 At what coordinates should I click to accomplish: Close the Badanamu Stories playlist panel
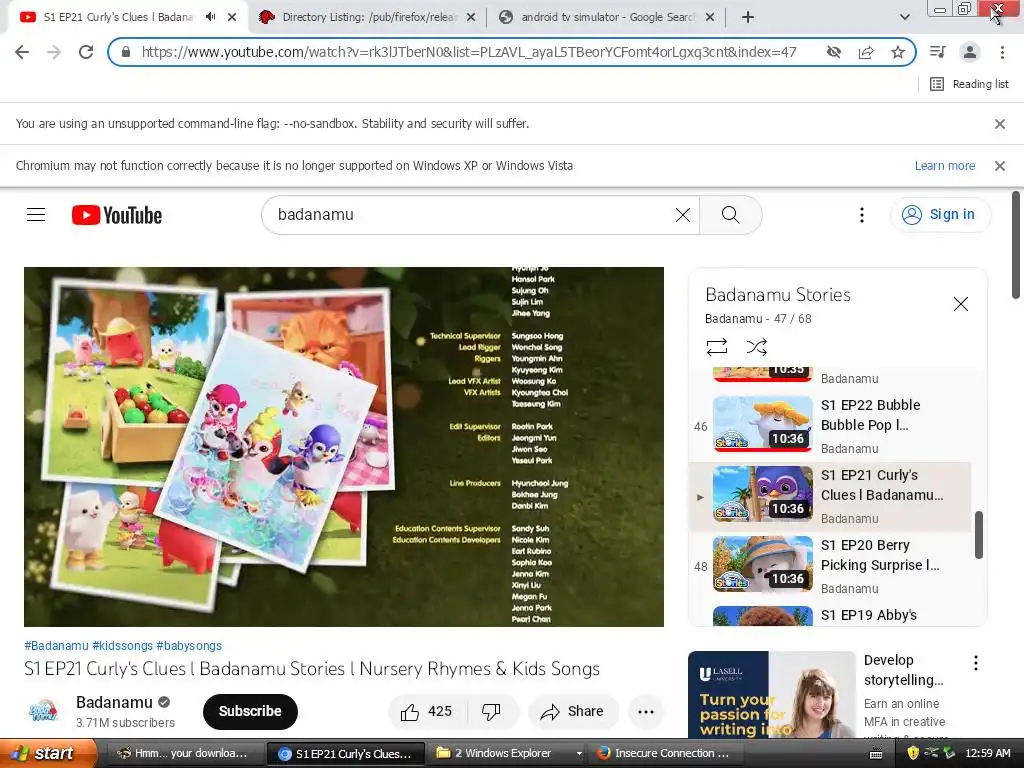pos(960,304)
